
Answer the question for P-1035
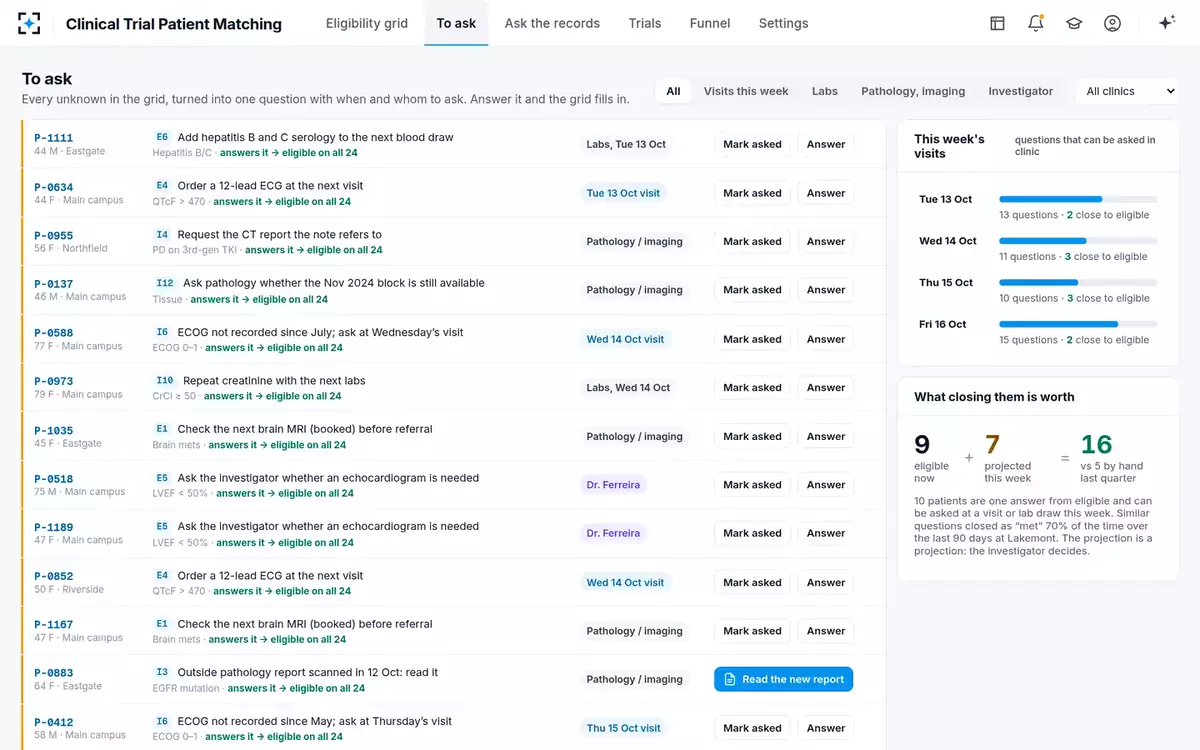click(x=826, y=436)
